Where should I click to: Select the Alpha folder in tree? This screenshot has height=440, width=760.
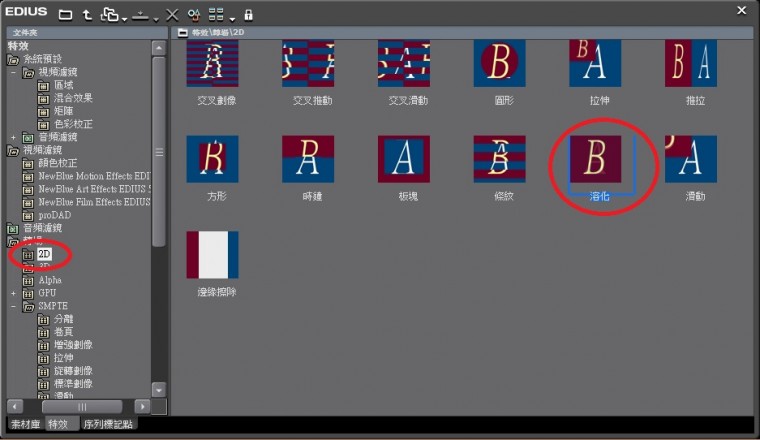pos(49,281)
